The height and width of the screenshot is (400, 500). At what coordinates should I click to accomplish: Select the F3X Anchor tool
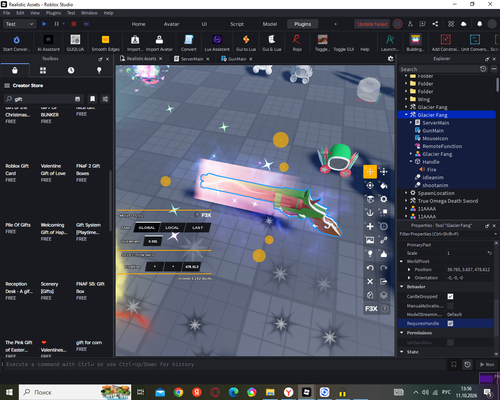tap(370, 213)
